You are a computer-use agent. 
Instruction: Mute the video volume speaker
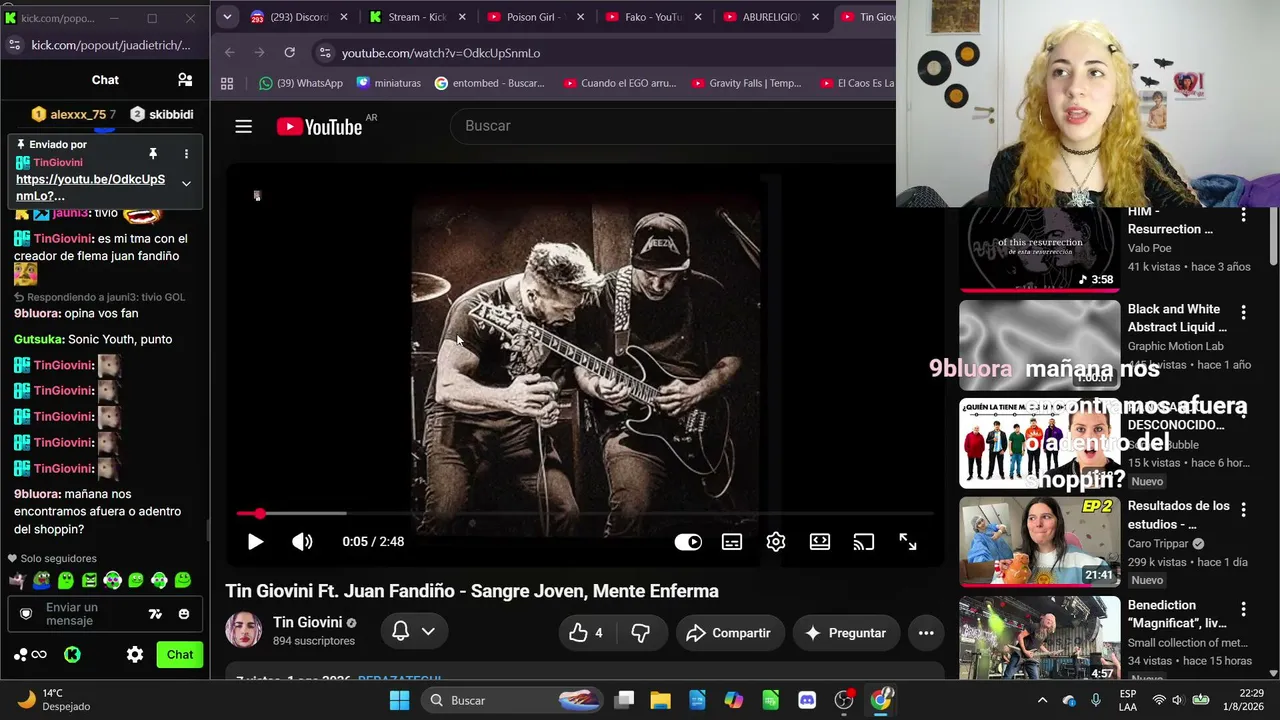click(x=302, y=542)
